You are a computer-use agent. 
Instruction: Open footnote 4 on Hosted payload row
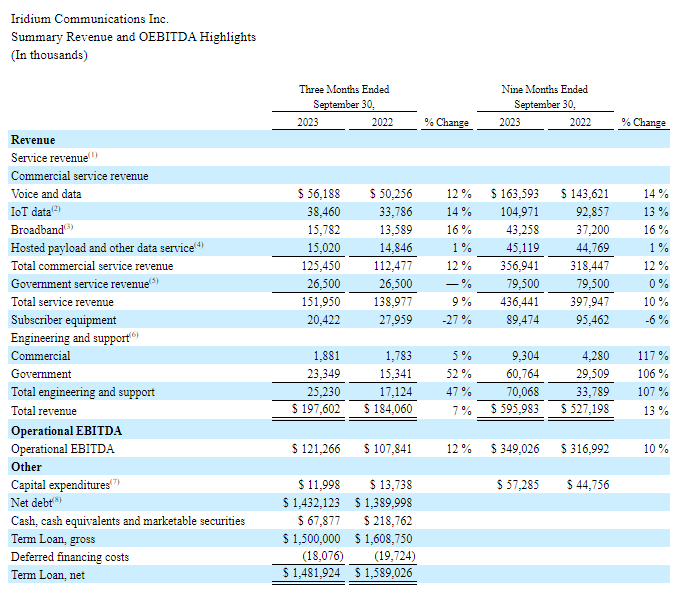click(x=199, y=245)
